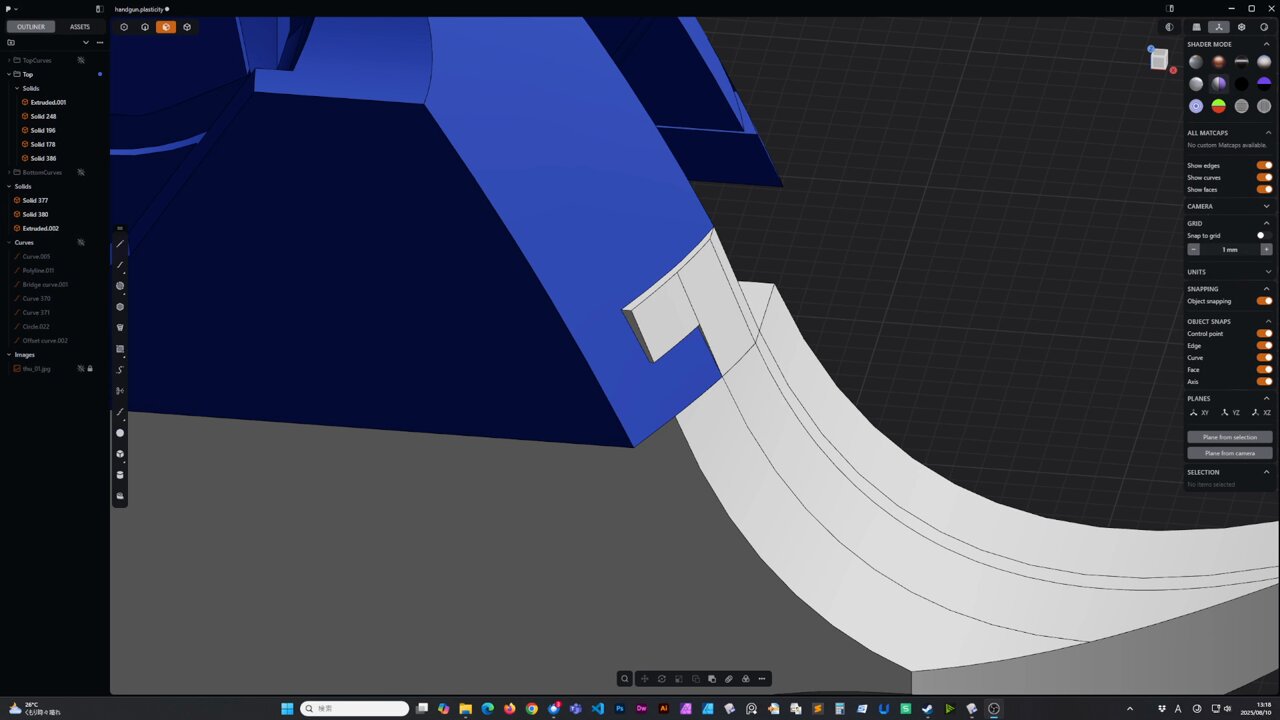This screenshot has width=1280, height=720.
Task: Select the XY plane
Action: pos(1199,412)
